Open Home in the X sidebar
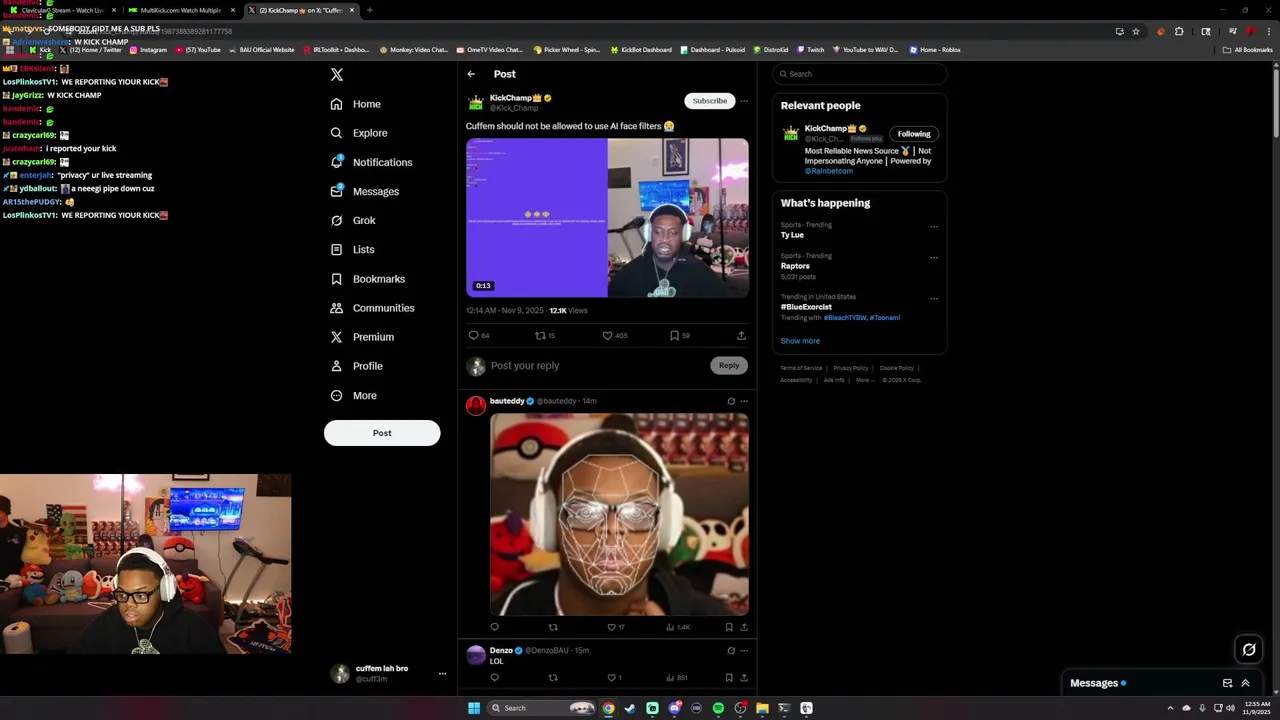The width and height of the screenshot is (1280, 720). point(356,104)
